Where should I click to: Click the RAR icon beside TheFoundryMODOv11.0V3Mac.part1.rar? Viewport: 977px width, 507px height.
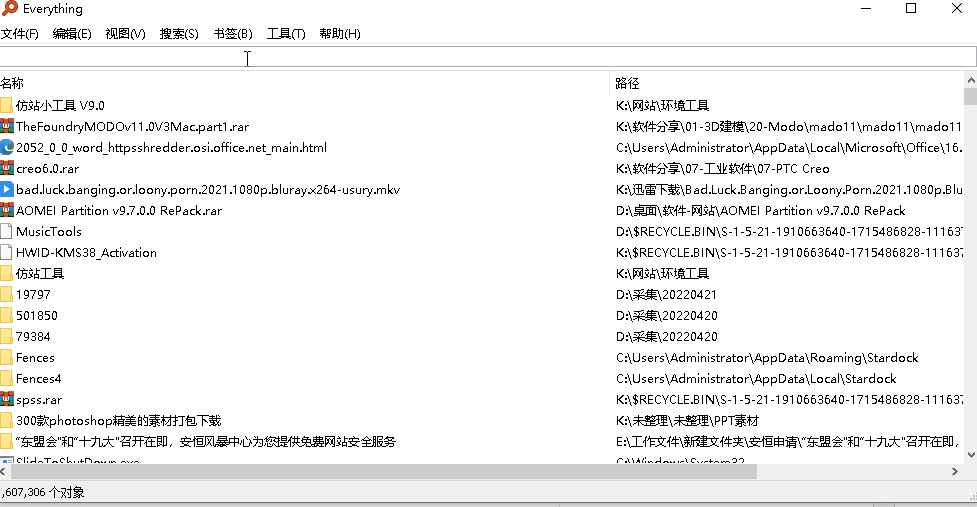point(6,126)
